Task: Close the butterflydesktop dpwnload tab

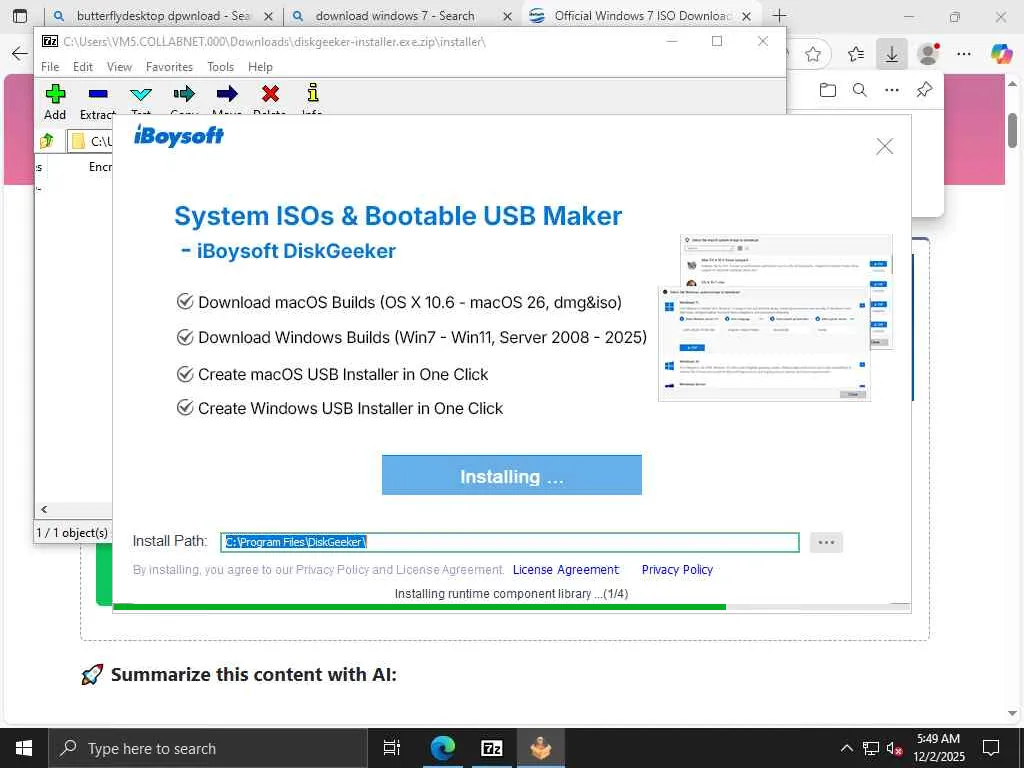Action: tap(268, 16)
